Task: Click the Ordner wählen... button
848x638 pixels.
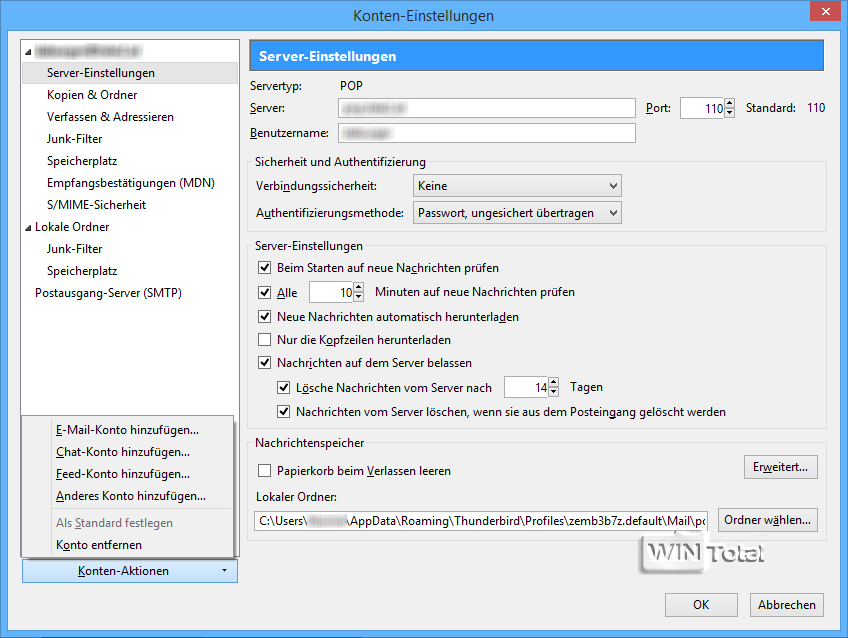Action: click(767, 520)
